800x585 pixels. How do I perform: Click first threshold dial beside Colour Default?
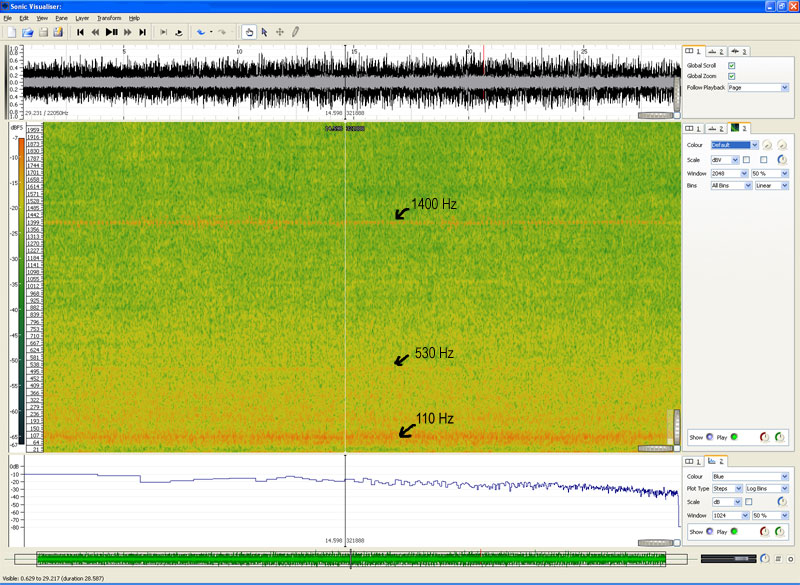767,145
